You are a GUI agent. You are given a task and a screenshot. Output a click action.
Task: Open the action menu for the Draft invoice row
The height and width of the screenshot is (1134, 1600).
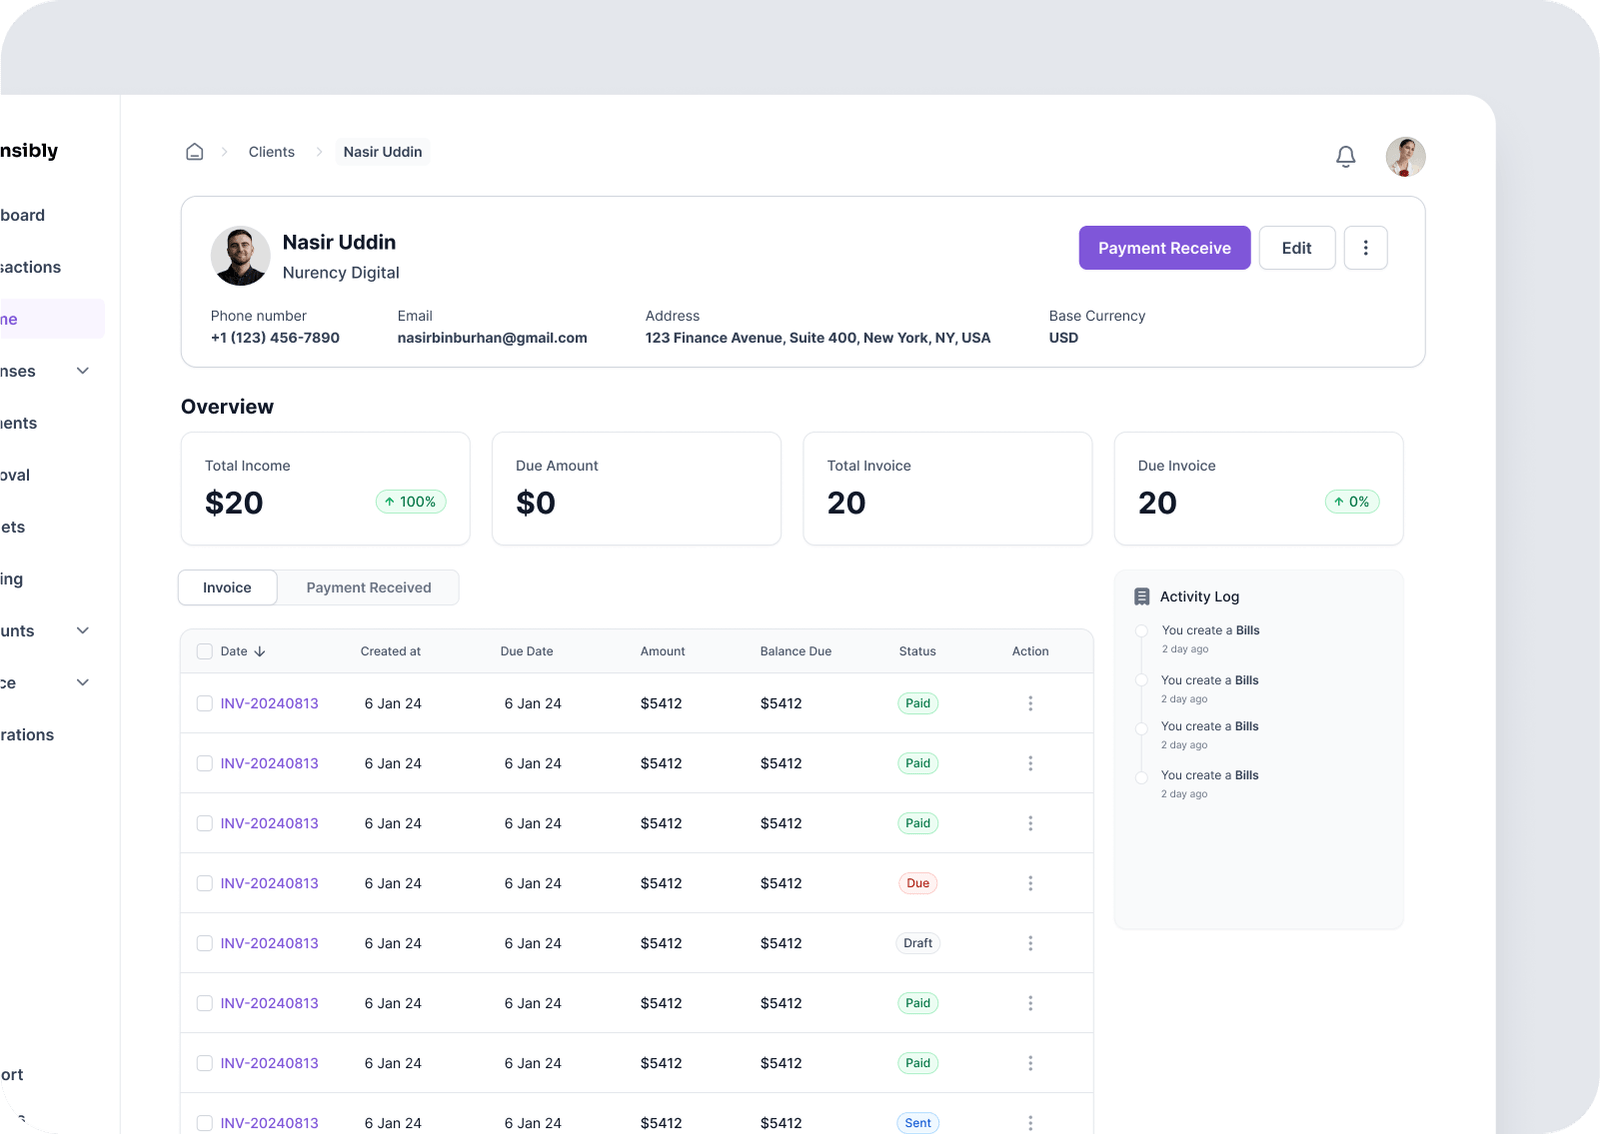point(1030,943)
